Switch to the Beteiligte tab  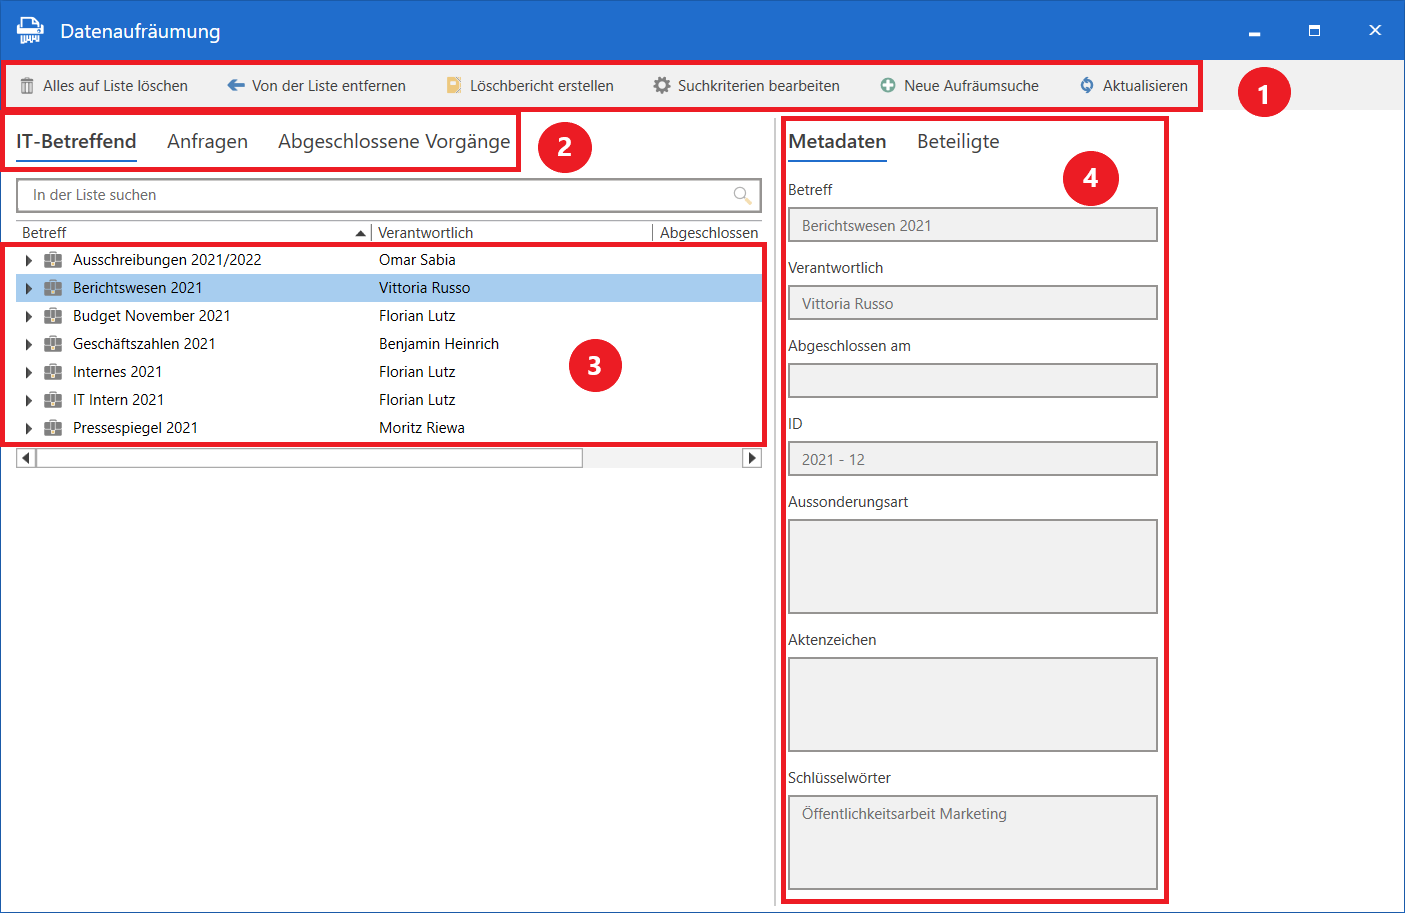tap(958, 141)
